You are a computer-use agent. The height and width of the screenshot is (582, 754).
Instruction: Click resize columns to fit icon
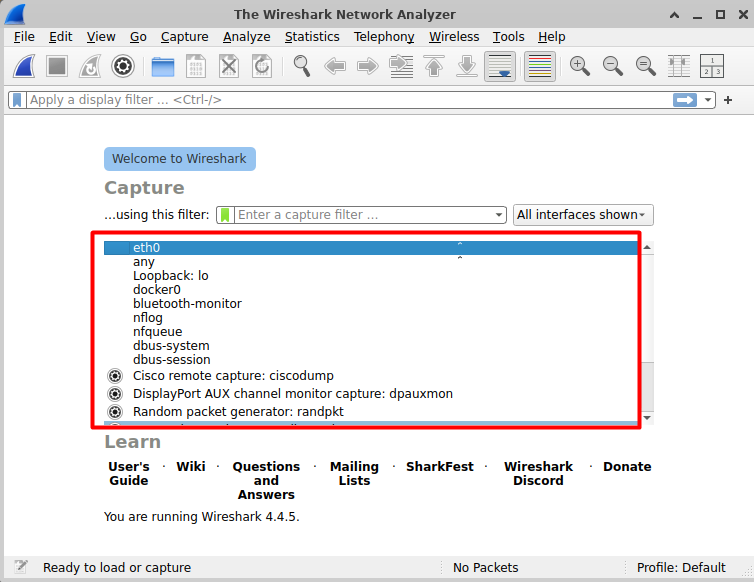coord(679,66)
